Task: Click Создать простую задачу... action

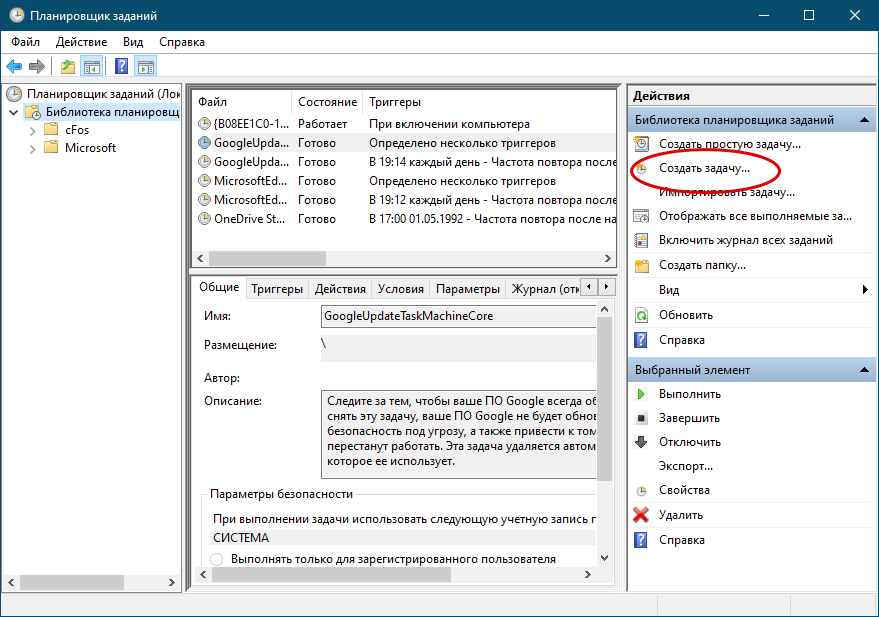Action: [x=730, y=144]
